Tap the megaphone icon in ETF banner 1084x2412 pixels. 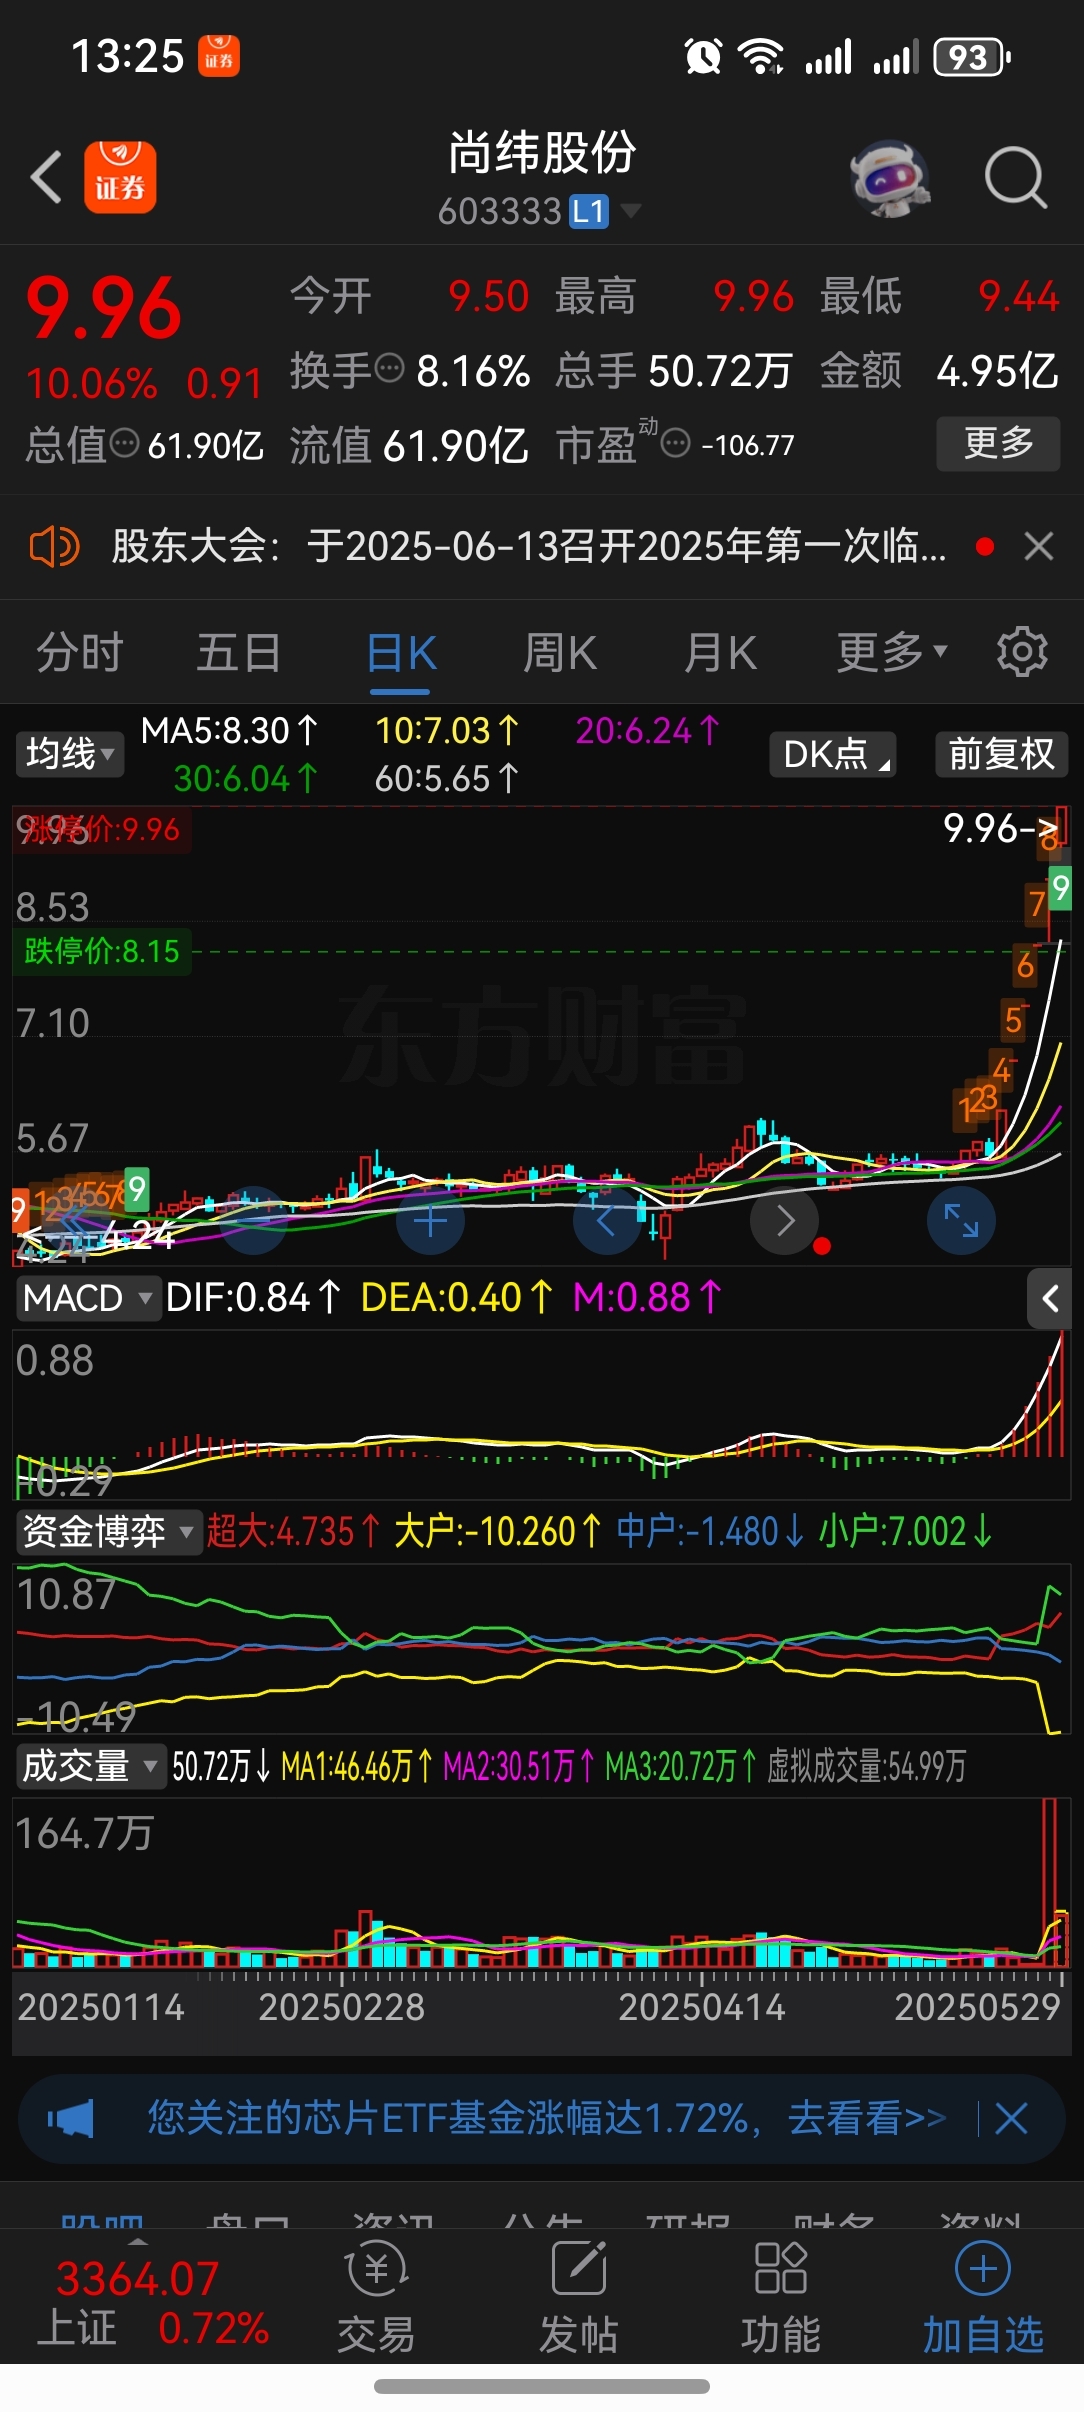tap(71, 2118)
